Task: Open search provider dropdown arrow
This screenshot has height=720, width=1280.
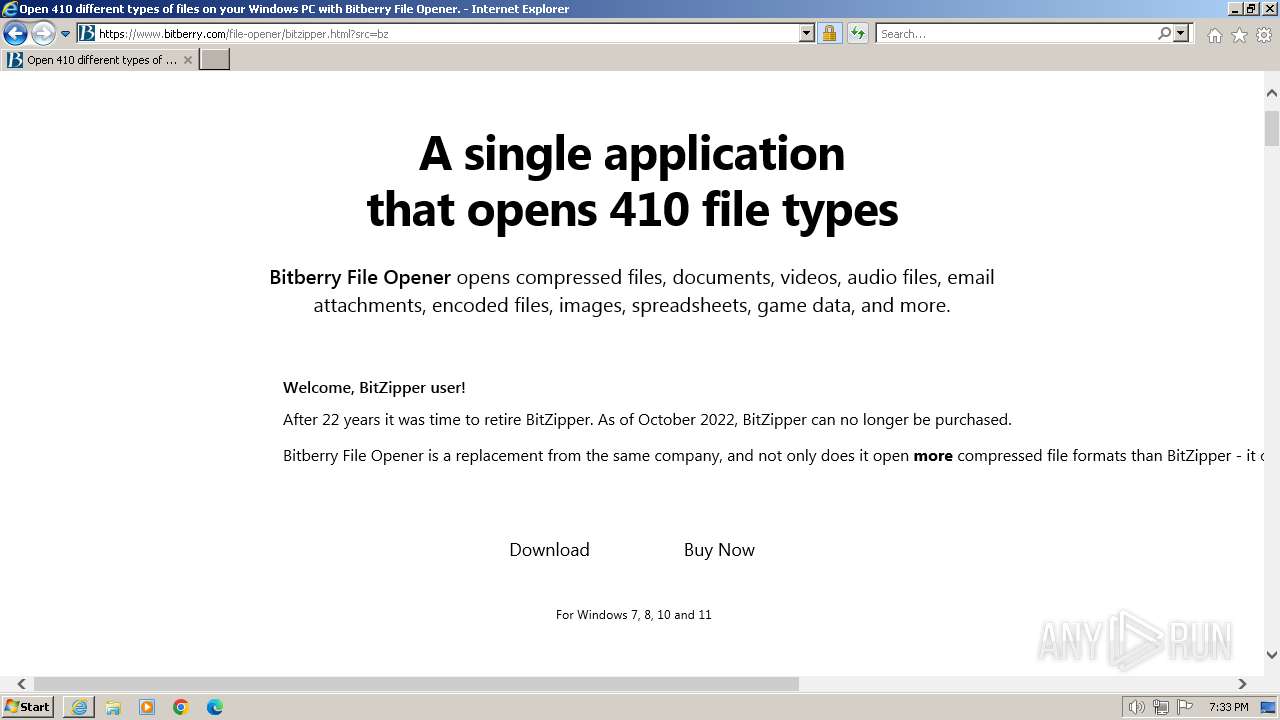Action: pyautogui.click(x=1181, y=33)
